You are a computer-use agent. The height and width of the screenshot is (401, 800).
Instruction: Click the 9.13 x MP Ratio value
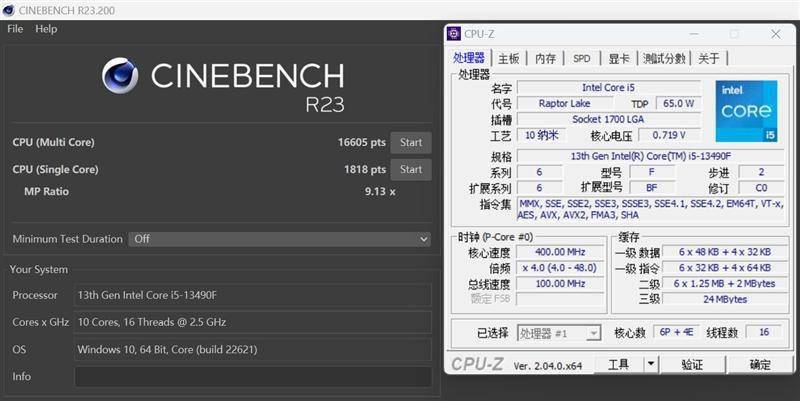click(x=380, y=192)
